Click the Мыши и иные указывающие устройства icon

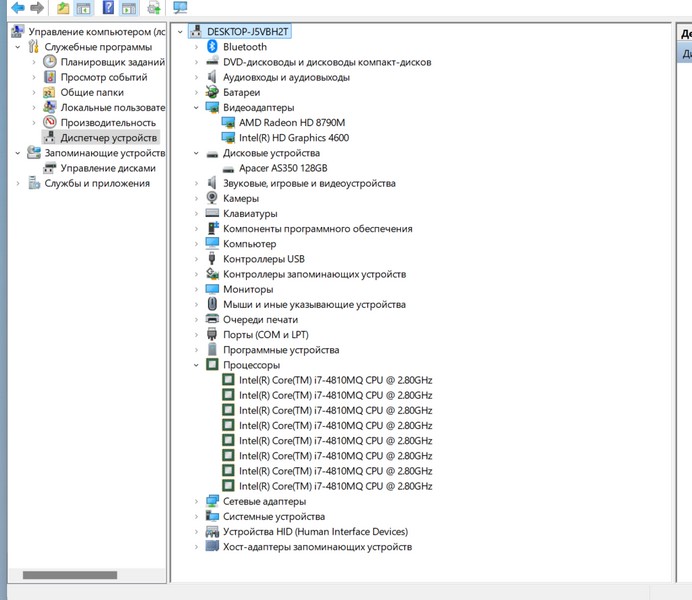point(212,304)
